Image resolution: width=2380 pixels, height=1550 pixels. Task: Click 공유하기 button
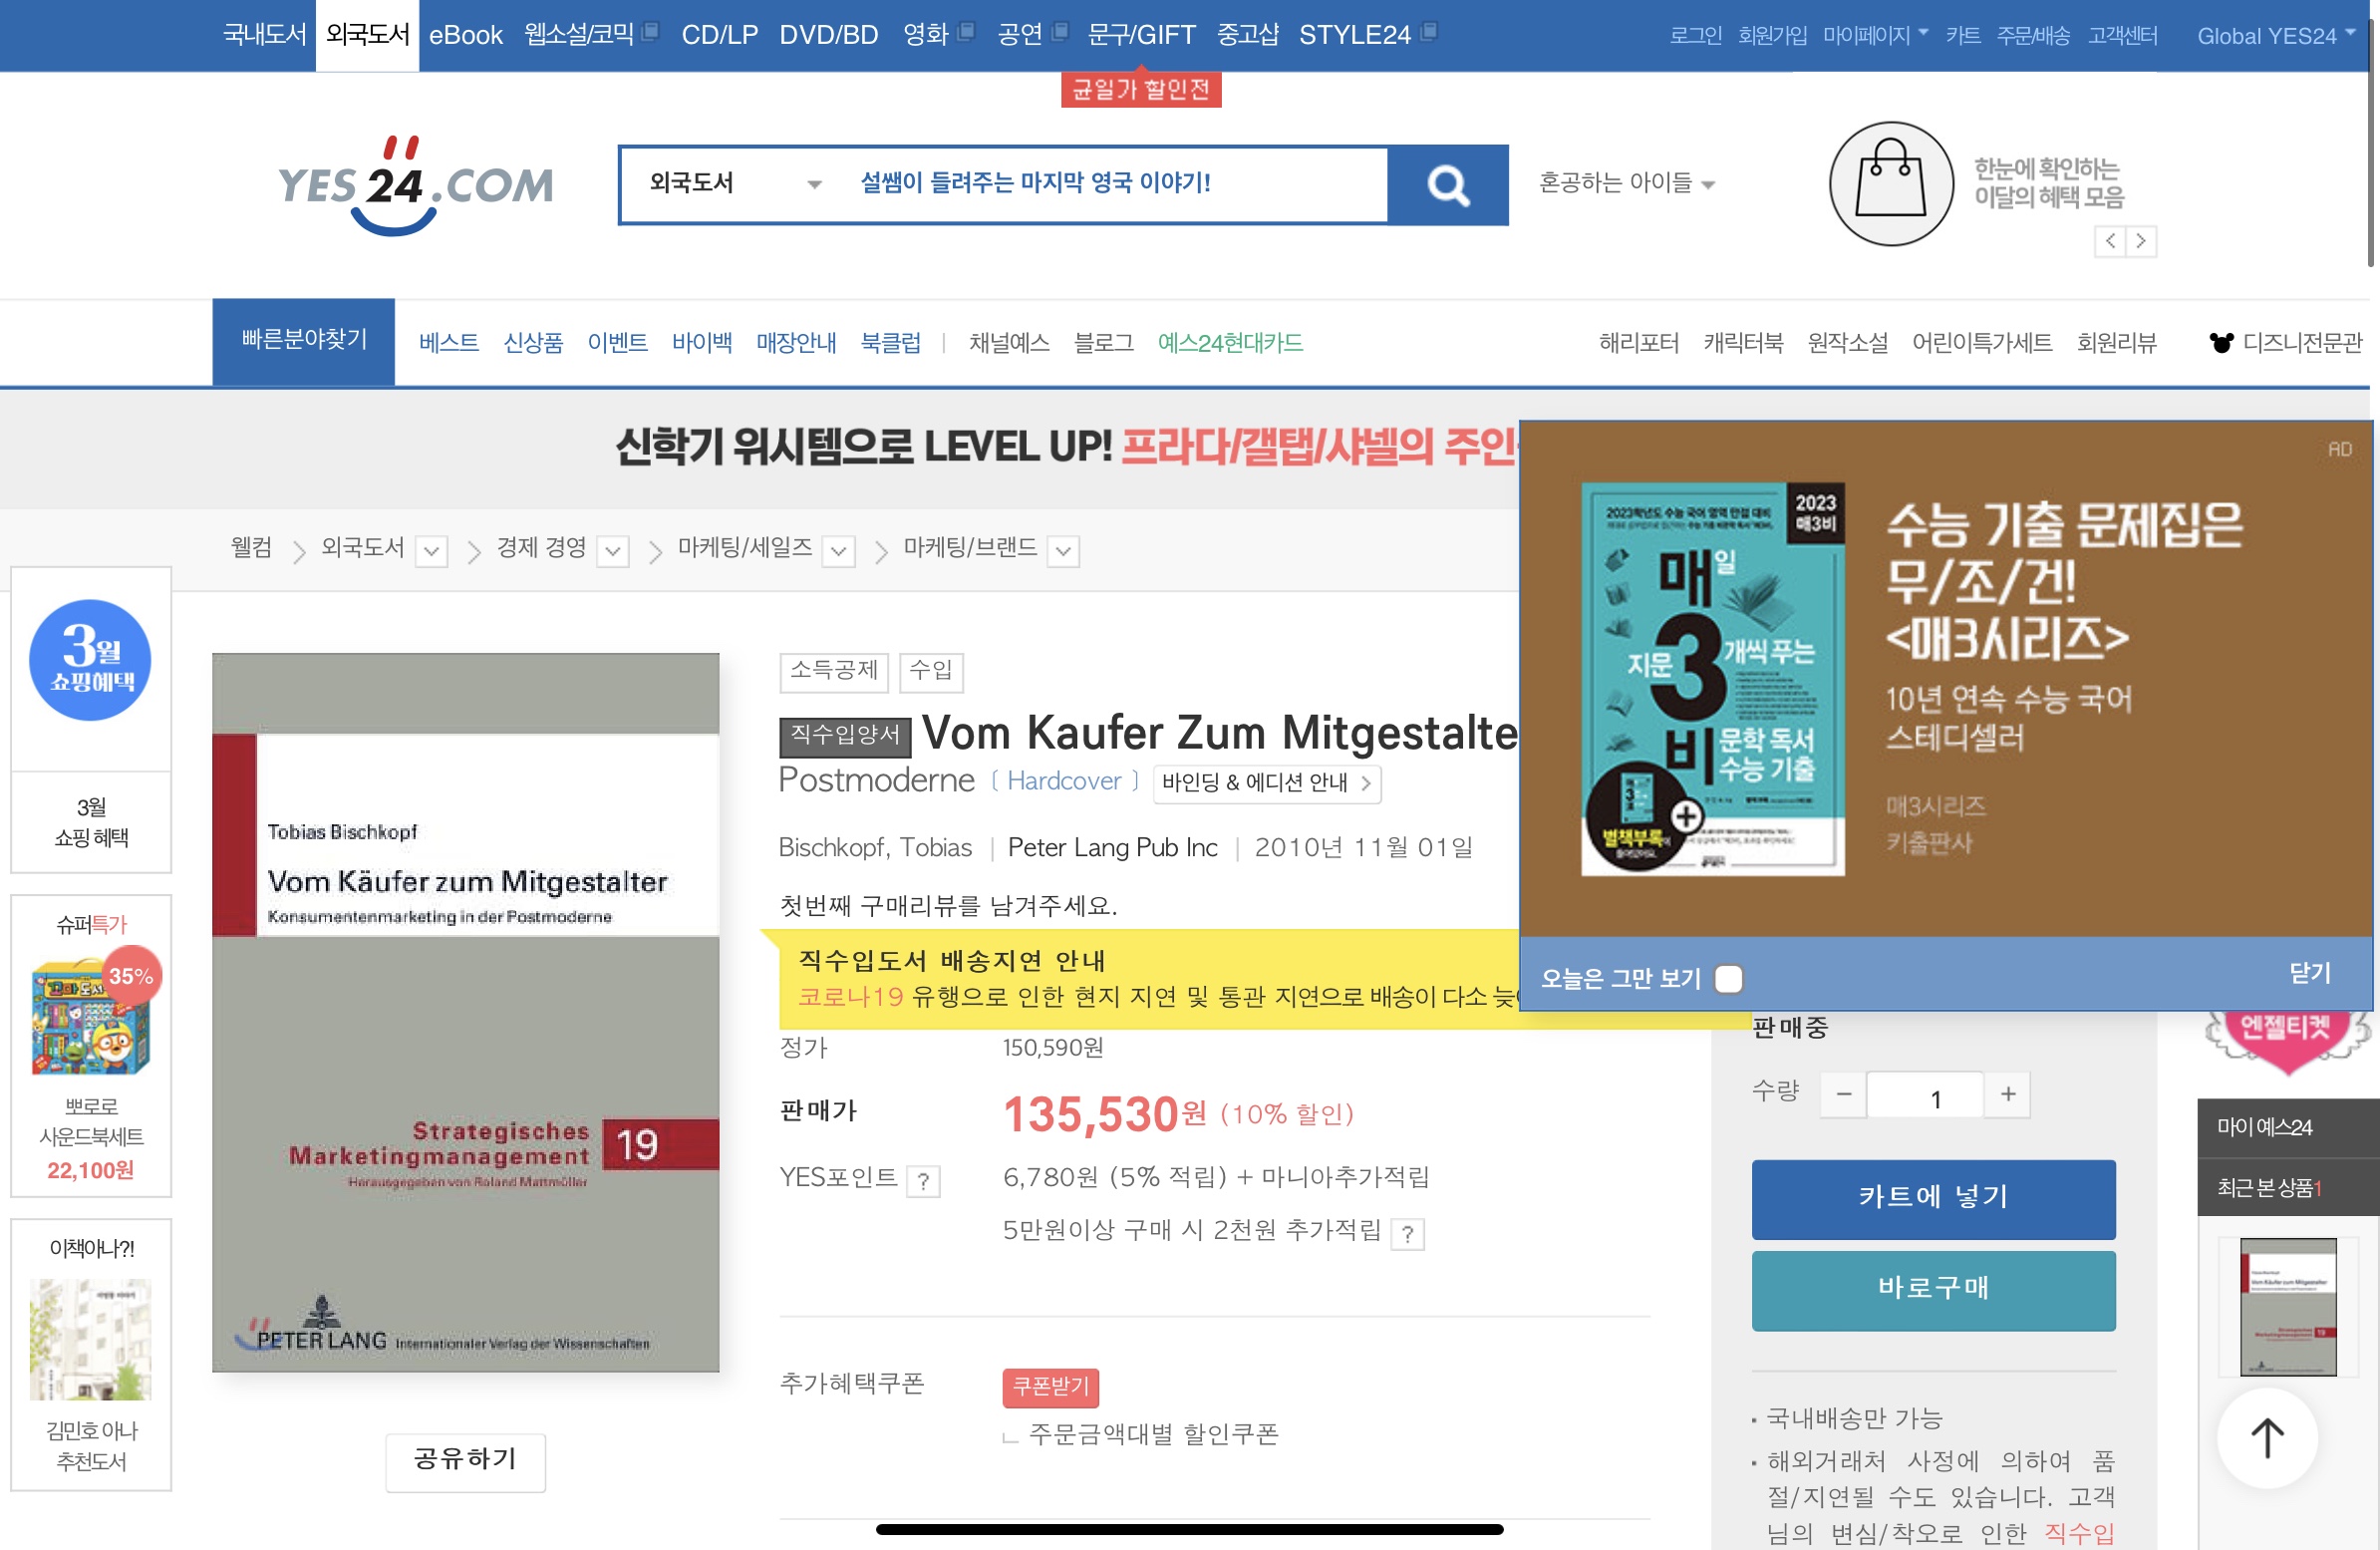465,1461
